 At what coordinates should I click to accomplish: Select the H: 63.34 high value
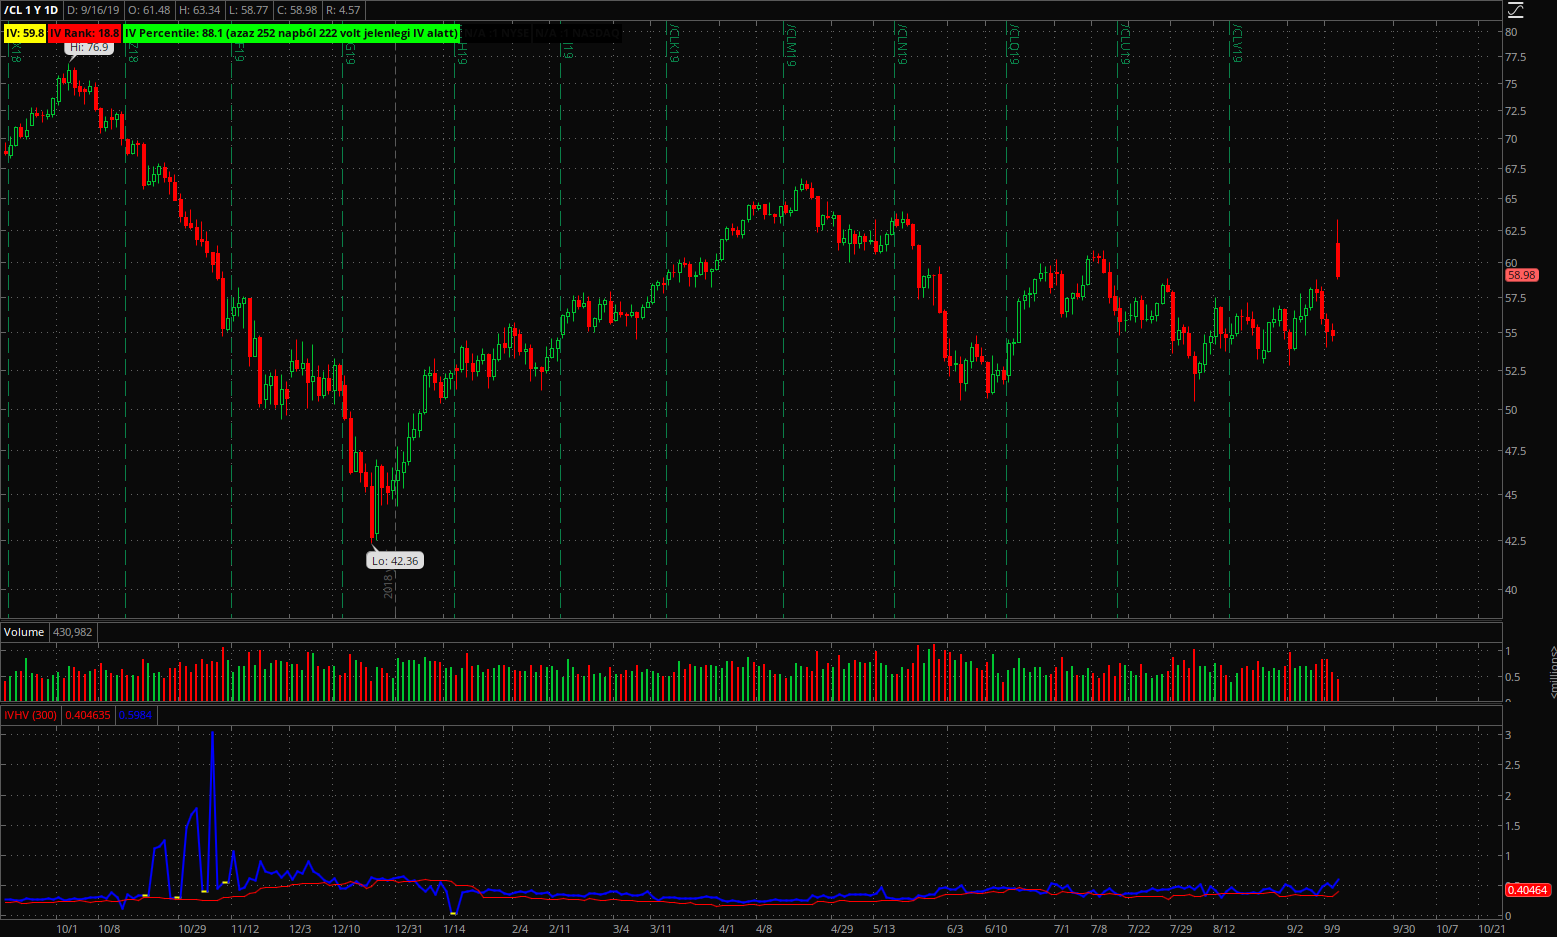coord(200,10)
